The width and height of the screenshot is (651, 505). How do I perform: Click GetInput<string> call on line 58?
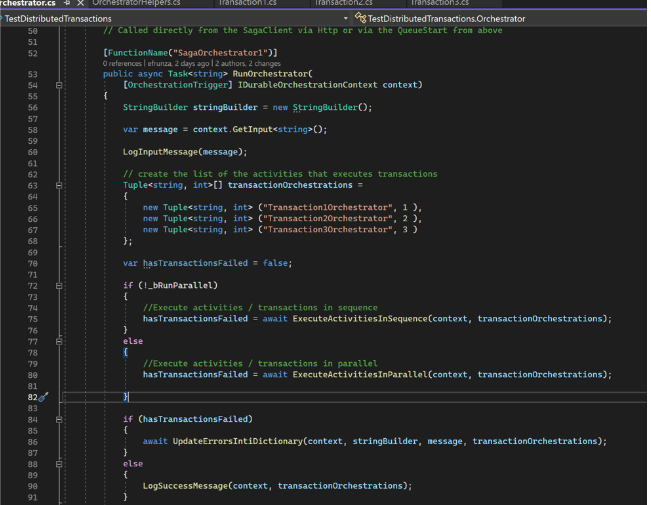point(272,130)
